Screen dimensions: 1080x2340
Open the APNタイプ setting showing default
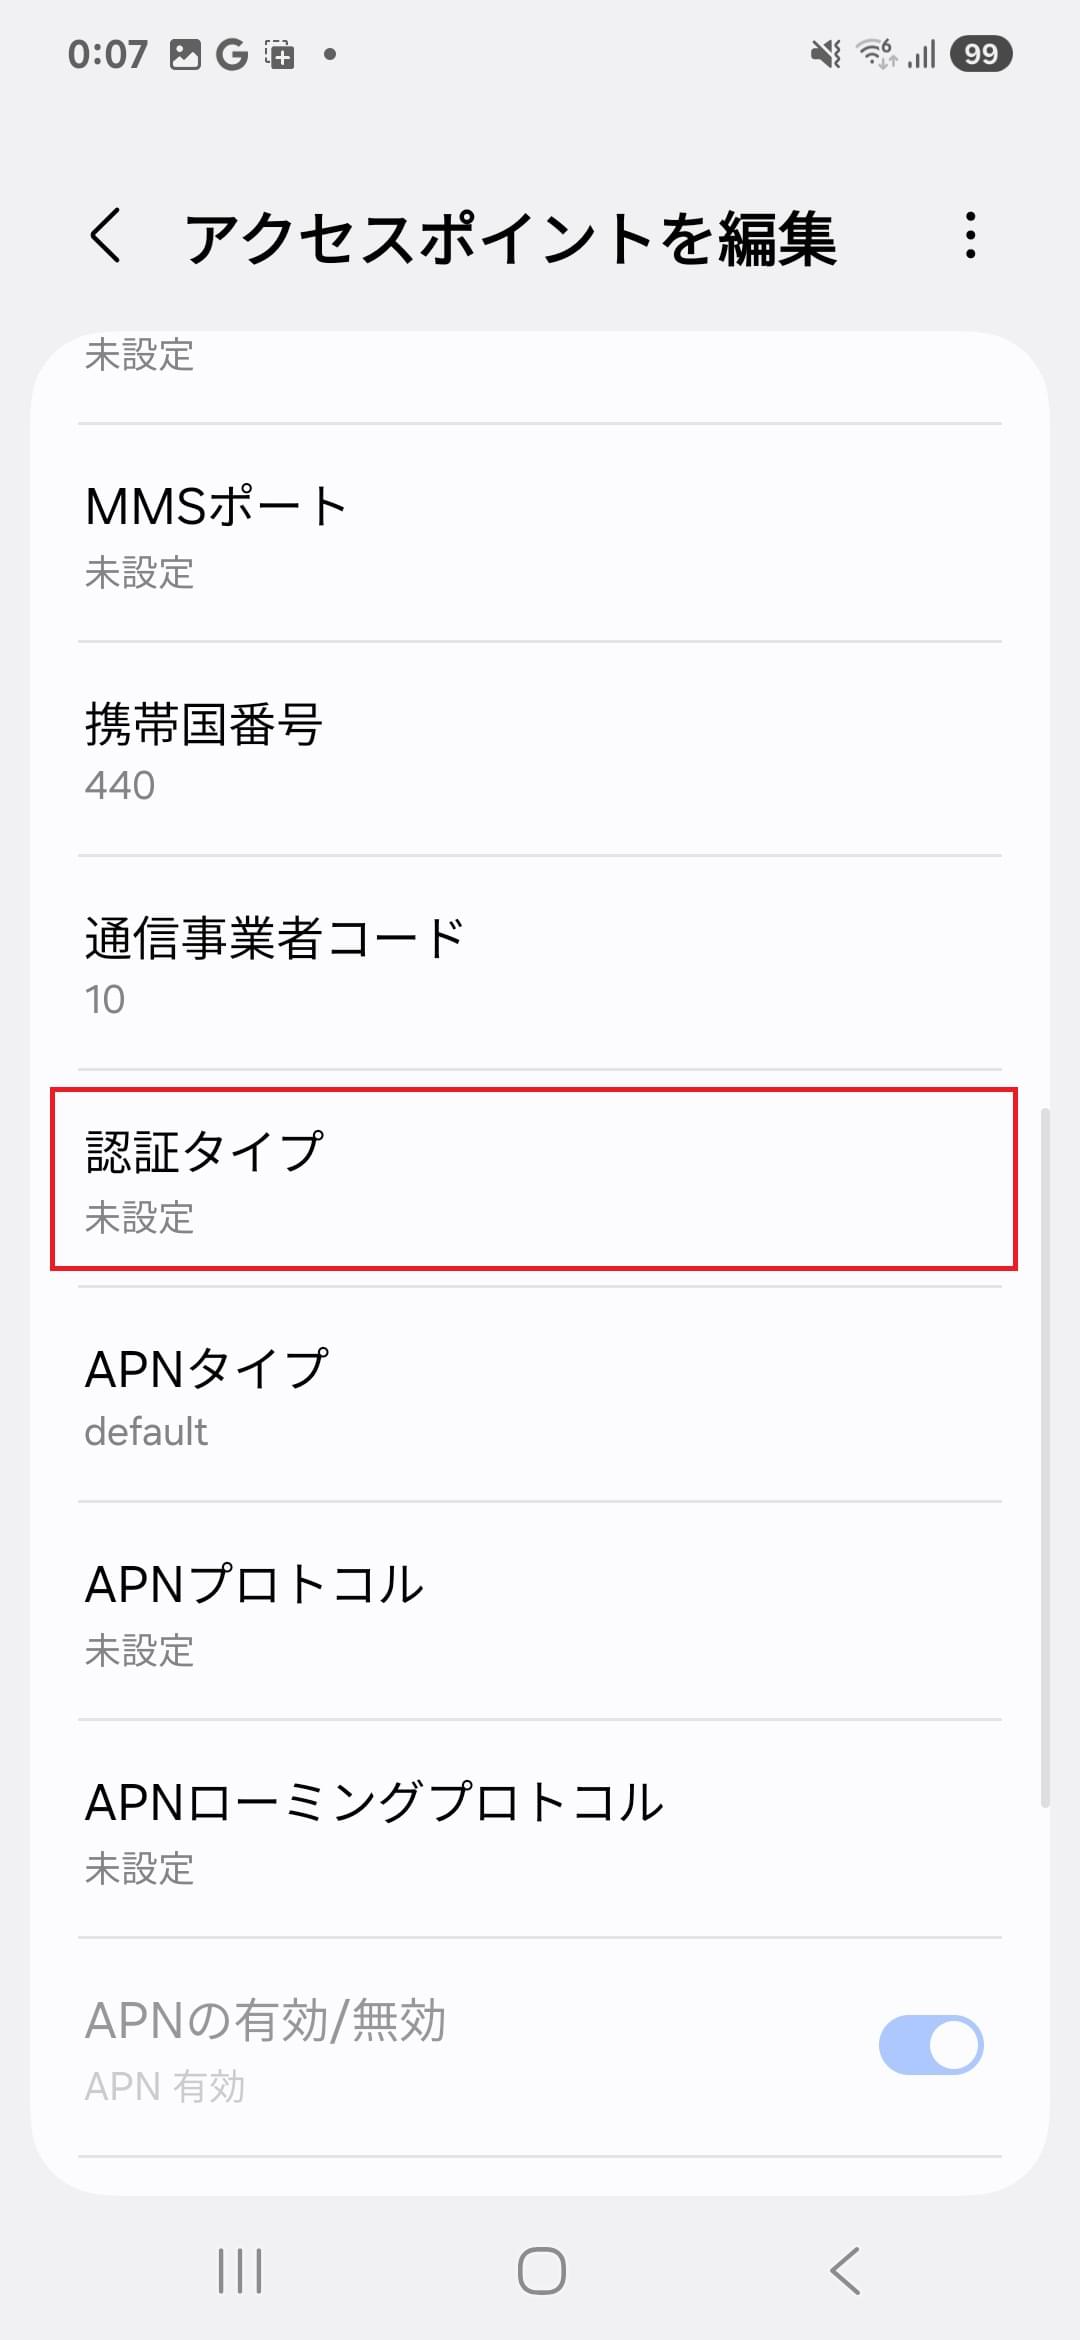(540, 1396)
